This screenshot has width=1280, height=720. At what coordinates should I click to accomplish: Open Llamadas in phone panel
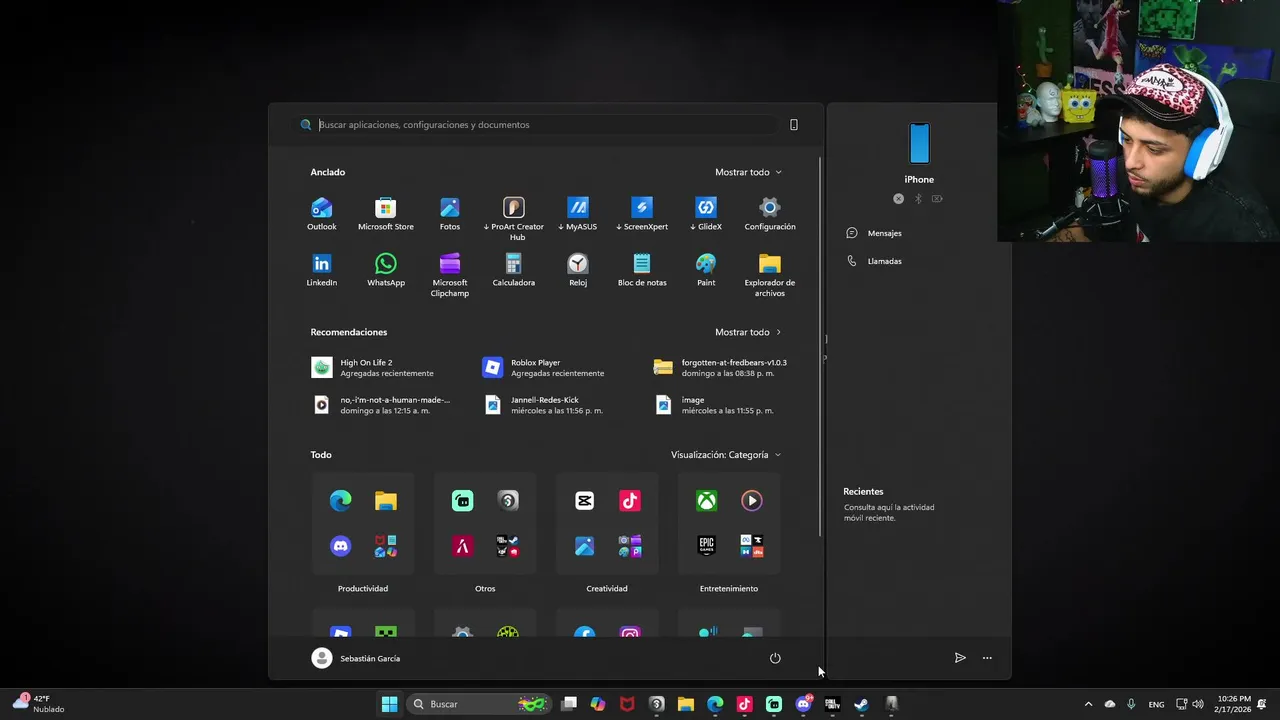coord(874,261)
